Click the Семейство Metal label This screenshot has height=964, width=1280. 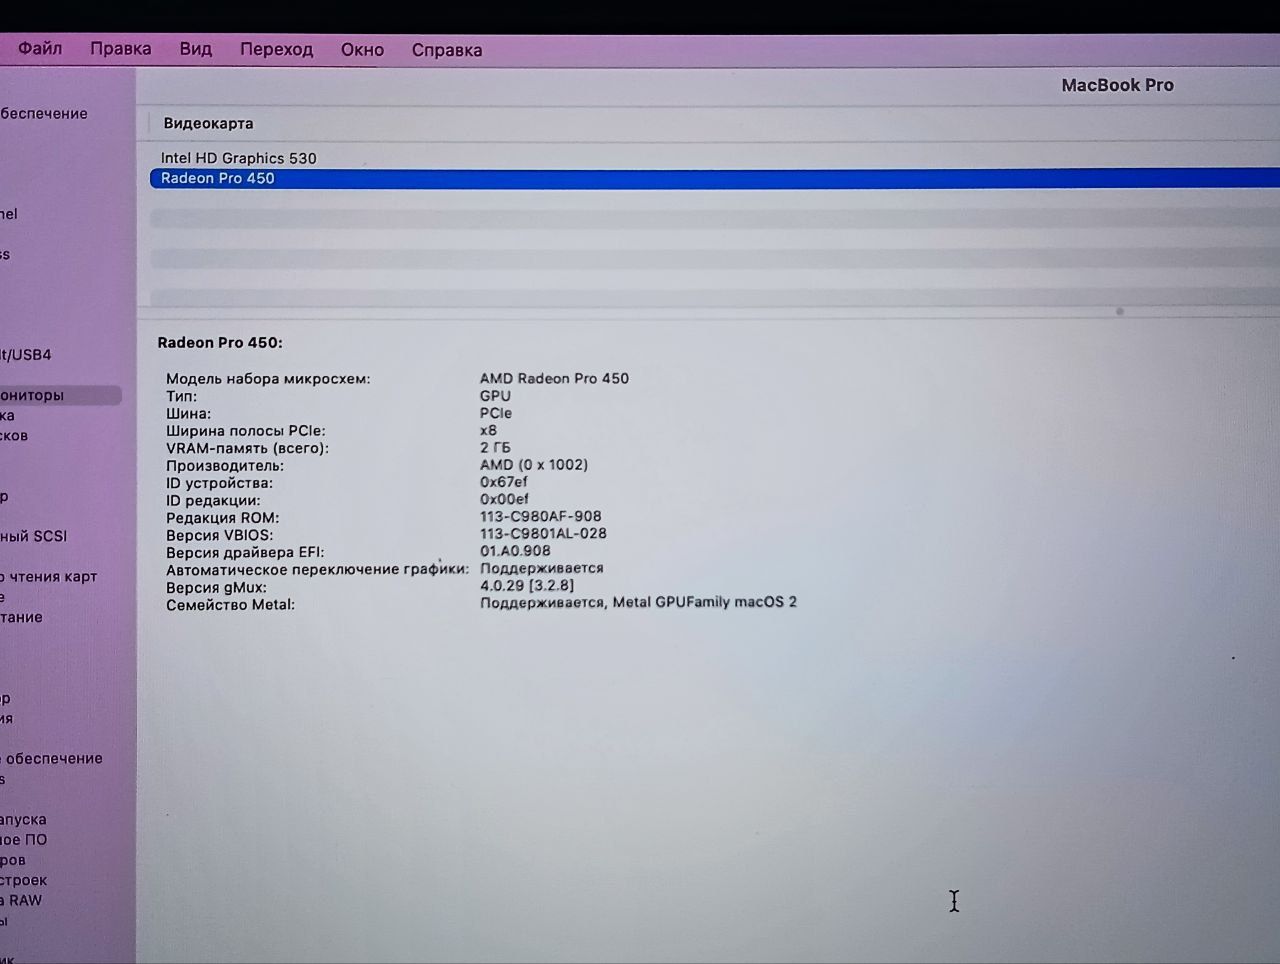click(x=230, y=604)
